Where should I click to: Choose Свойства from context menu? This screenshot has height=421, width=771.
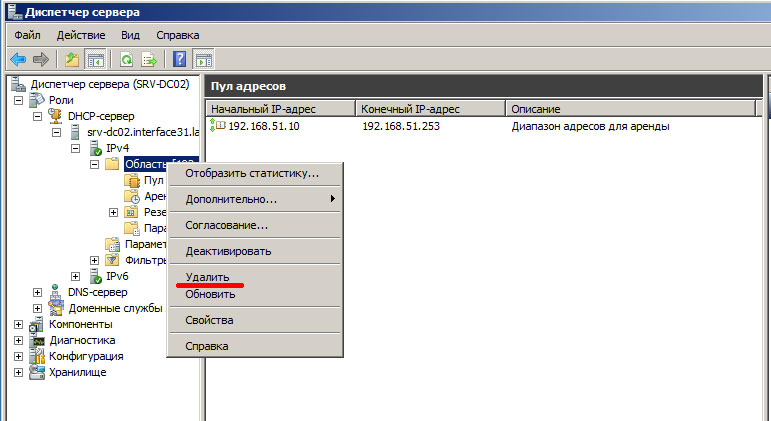(255, 320)
